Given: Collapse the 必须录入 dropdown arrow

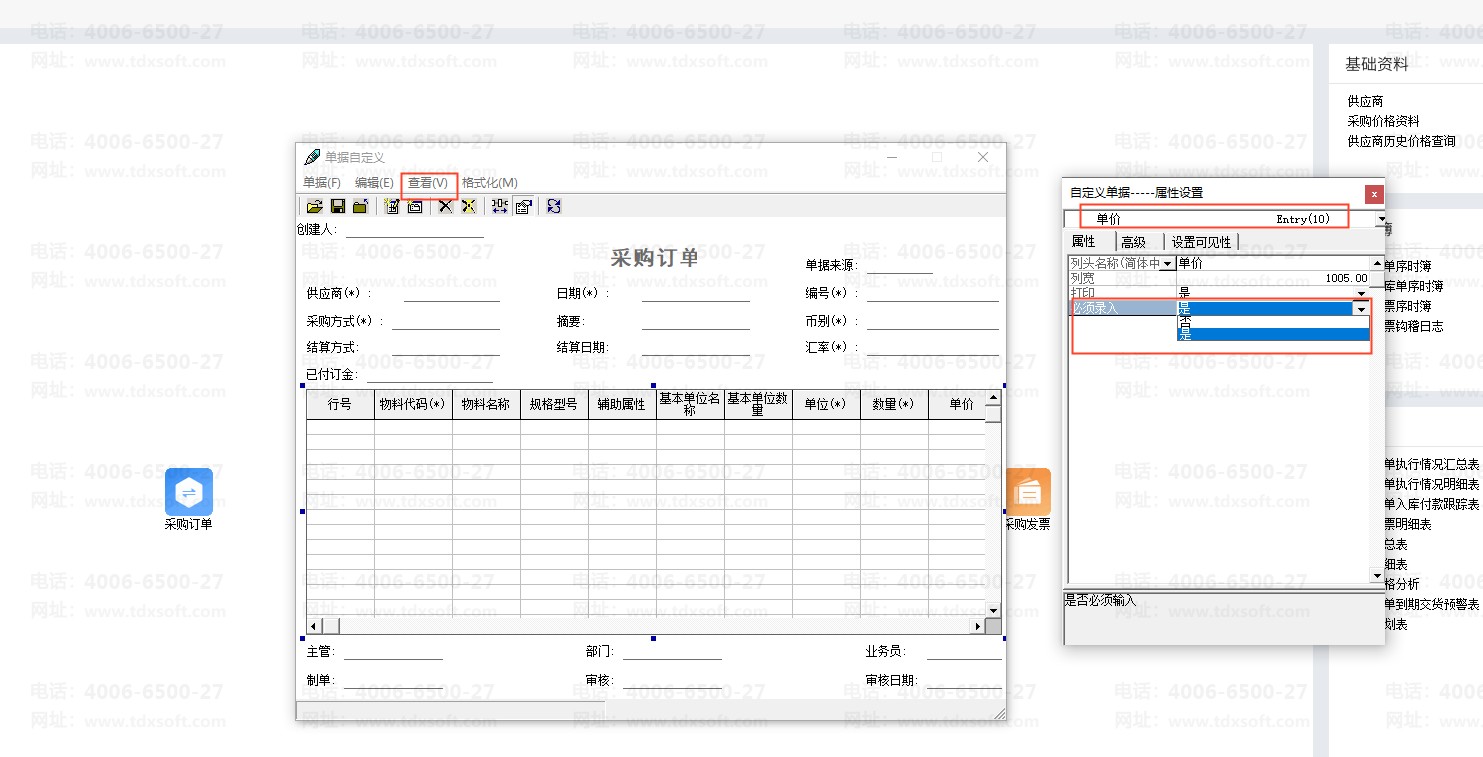Looking at the screenshot, I should (x=1361, y=309).
